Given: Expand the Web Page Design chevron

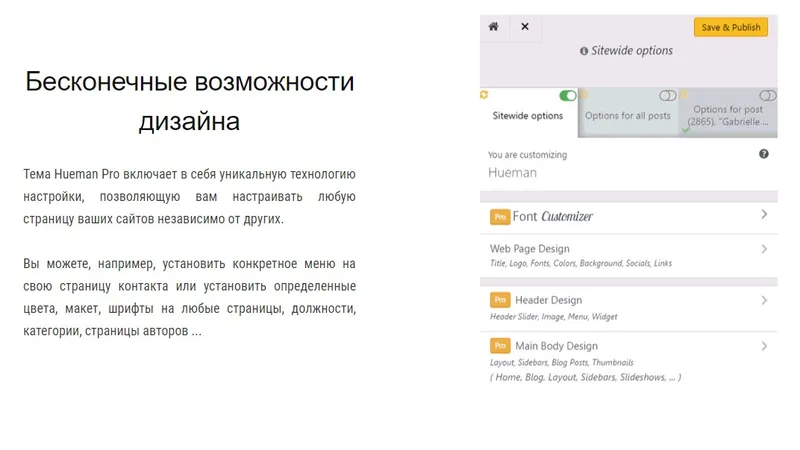Looking at the screenshot, I should (x=764, y=249).
